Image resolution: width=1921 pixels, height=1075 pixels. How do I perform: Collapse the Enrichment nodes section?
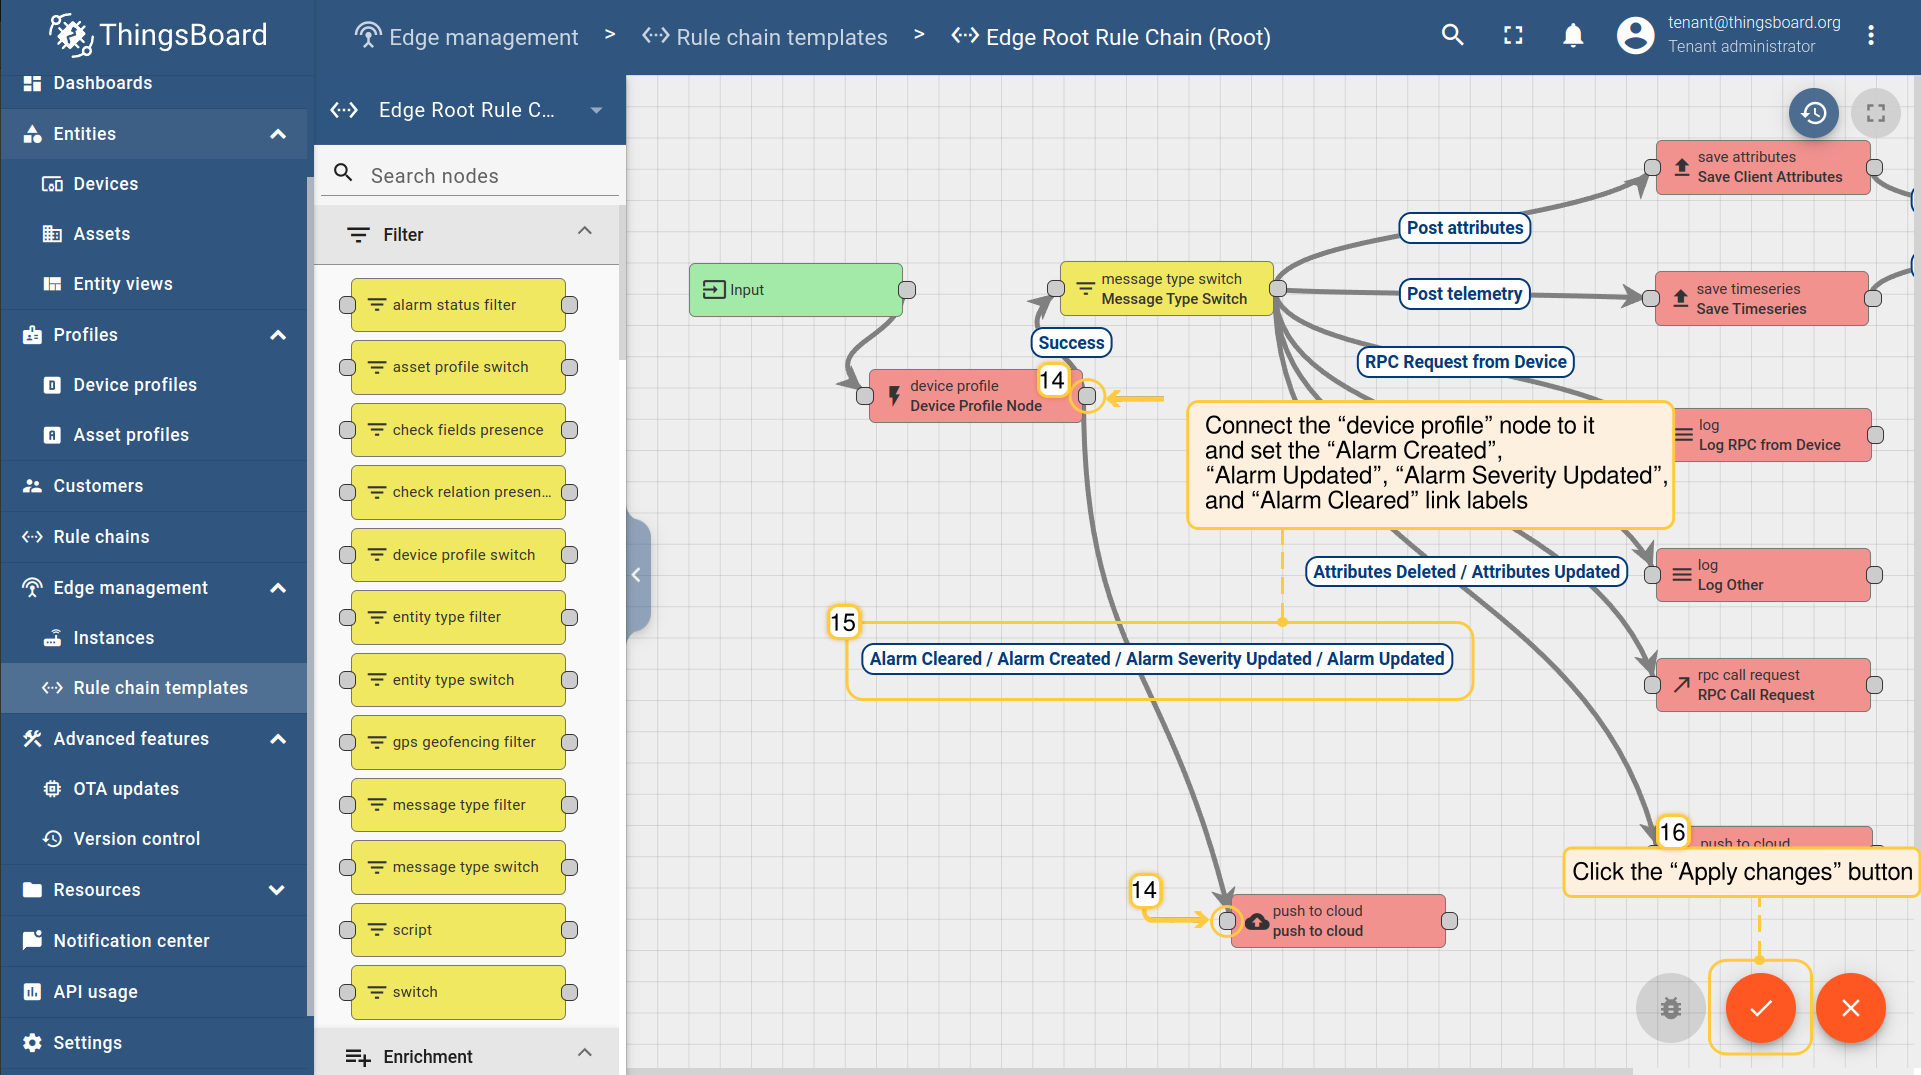585,1053
